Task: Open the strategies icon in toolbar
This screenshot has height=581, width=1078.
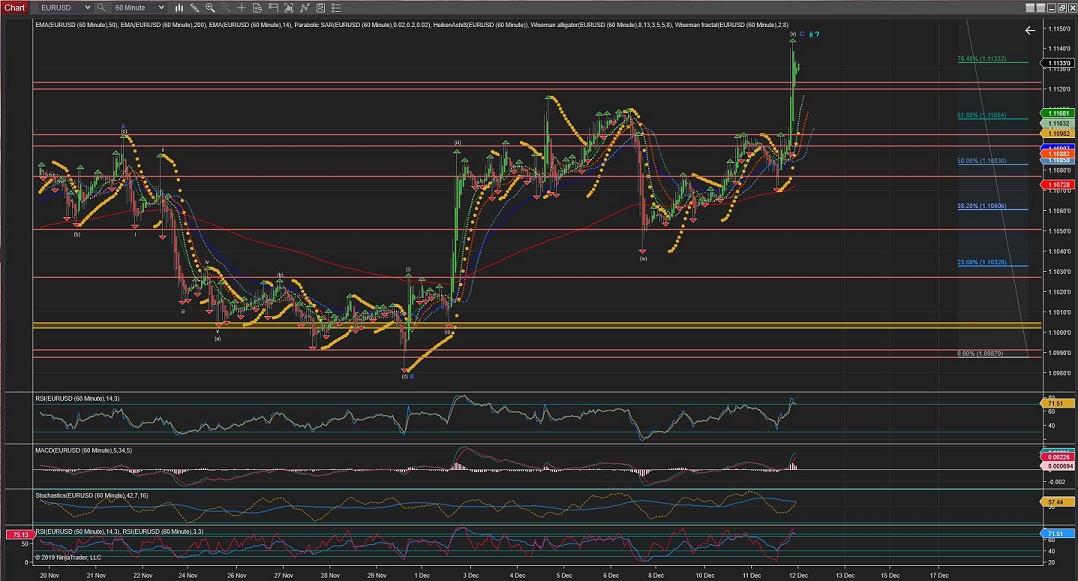Action: coord(305,8)
